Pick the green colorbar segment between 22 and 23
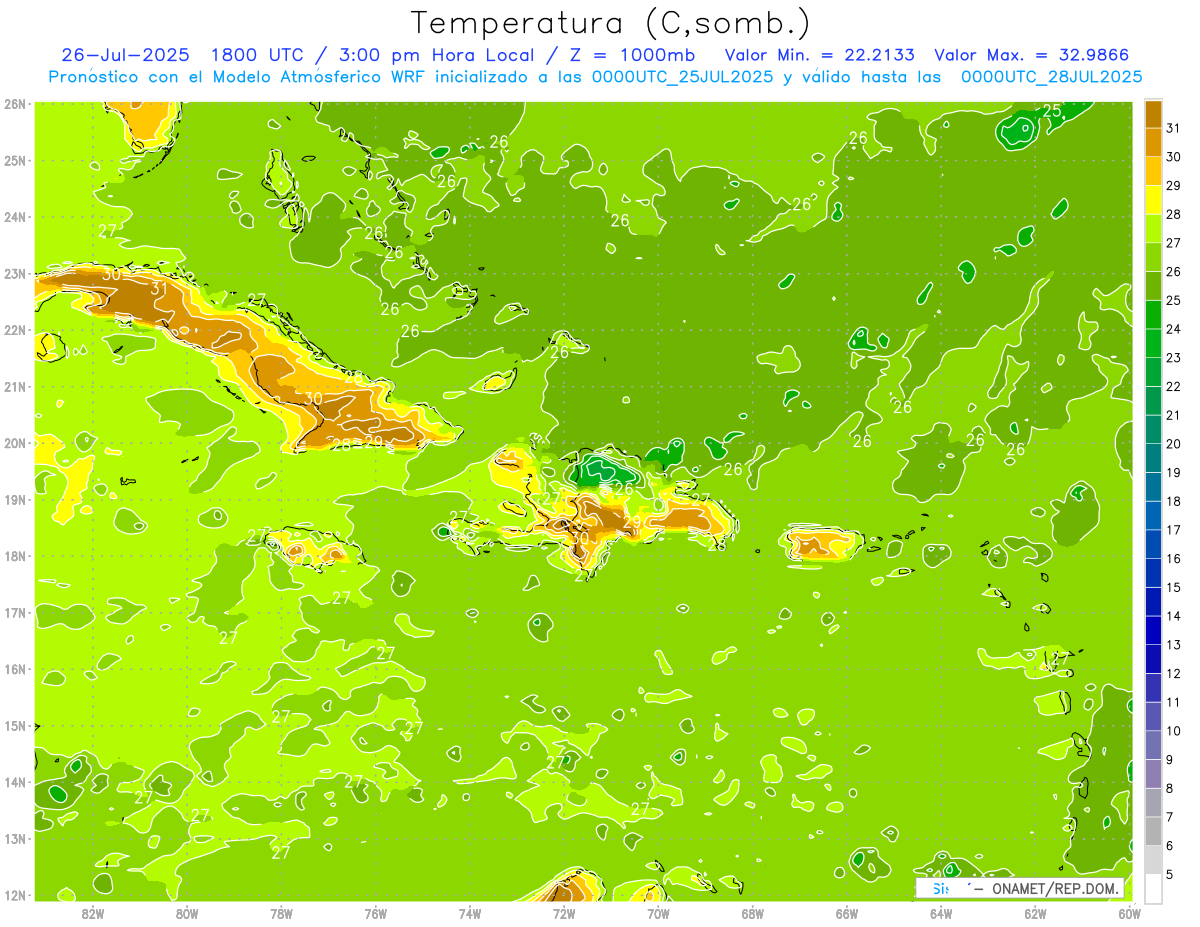The height and width of the screenshot is (927, 1200). pos(1154,372)
